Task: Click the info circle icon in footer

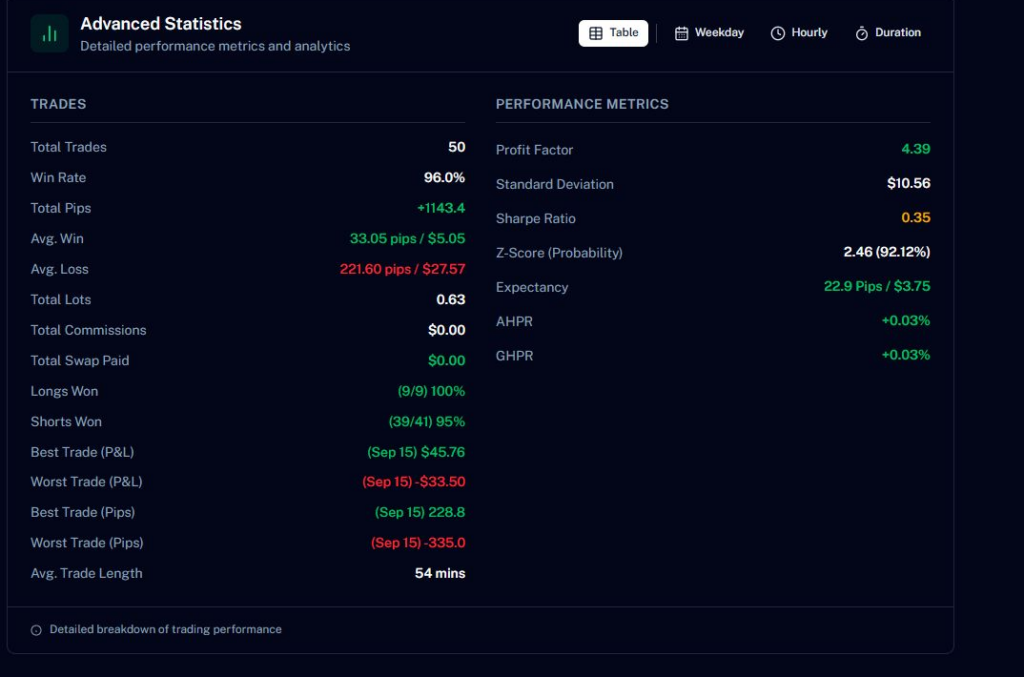Action: (36, 630)
